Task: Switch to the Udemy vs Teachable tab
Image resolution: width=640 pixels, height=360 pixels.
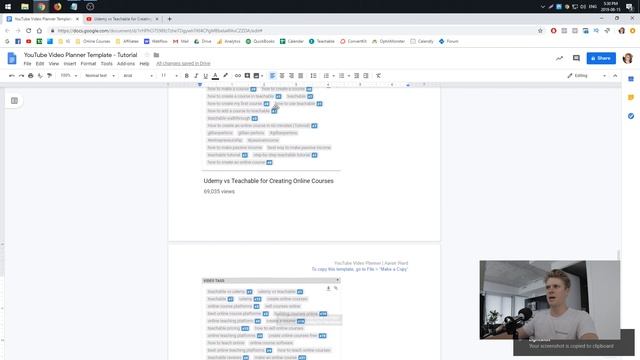Action: (x=122, y=19)
